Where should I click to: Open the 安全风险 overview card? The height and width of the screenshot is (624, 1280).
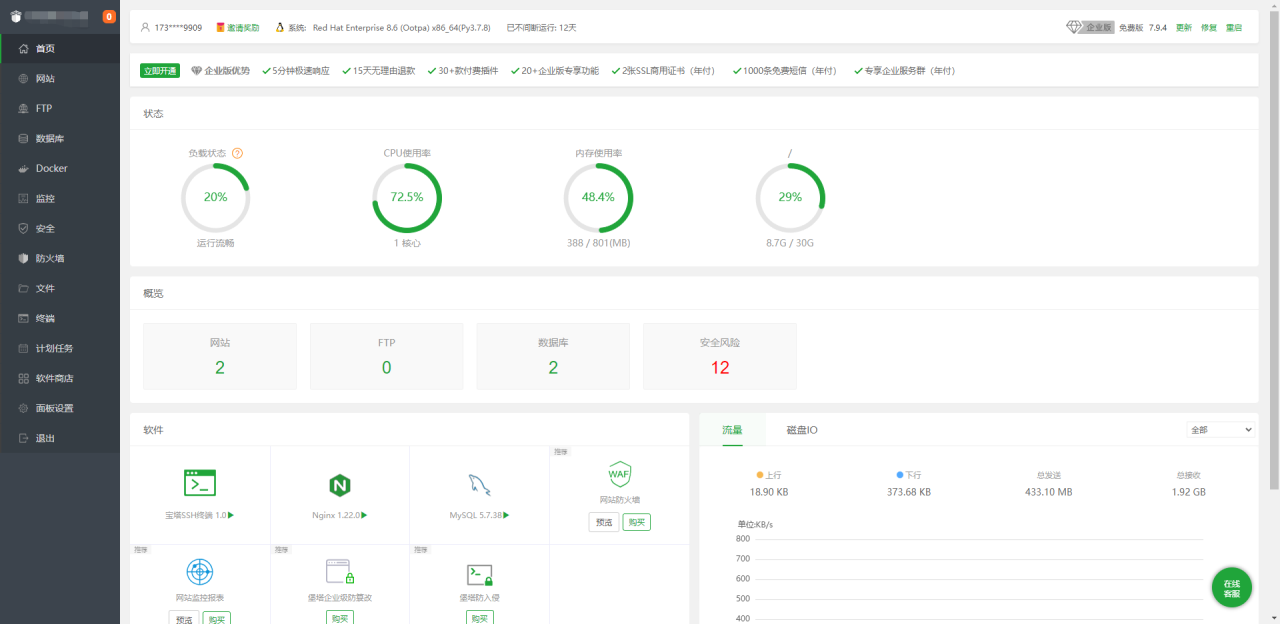(720, 356)
